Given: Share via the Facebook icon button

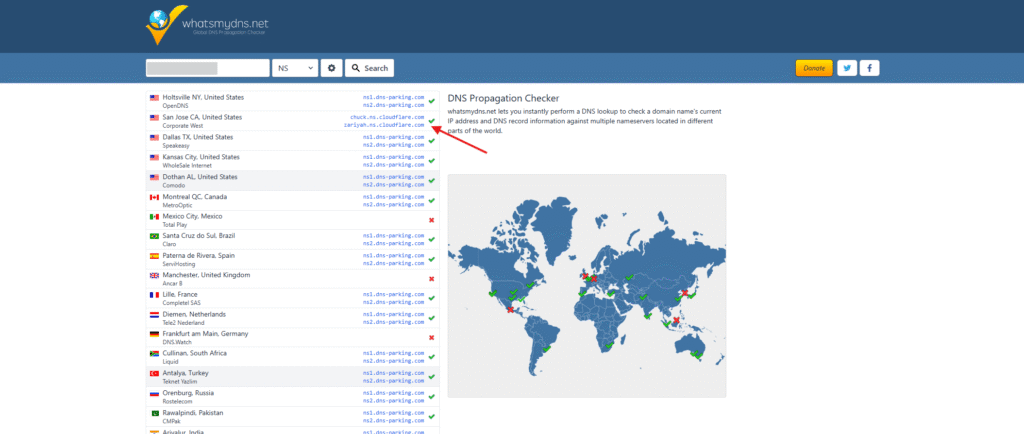Looking at the screenshot, I should click(x=869, y=68).
